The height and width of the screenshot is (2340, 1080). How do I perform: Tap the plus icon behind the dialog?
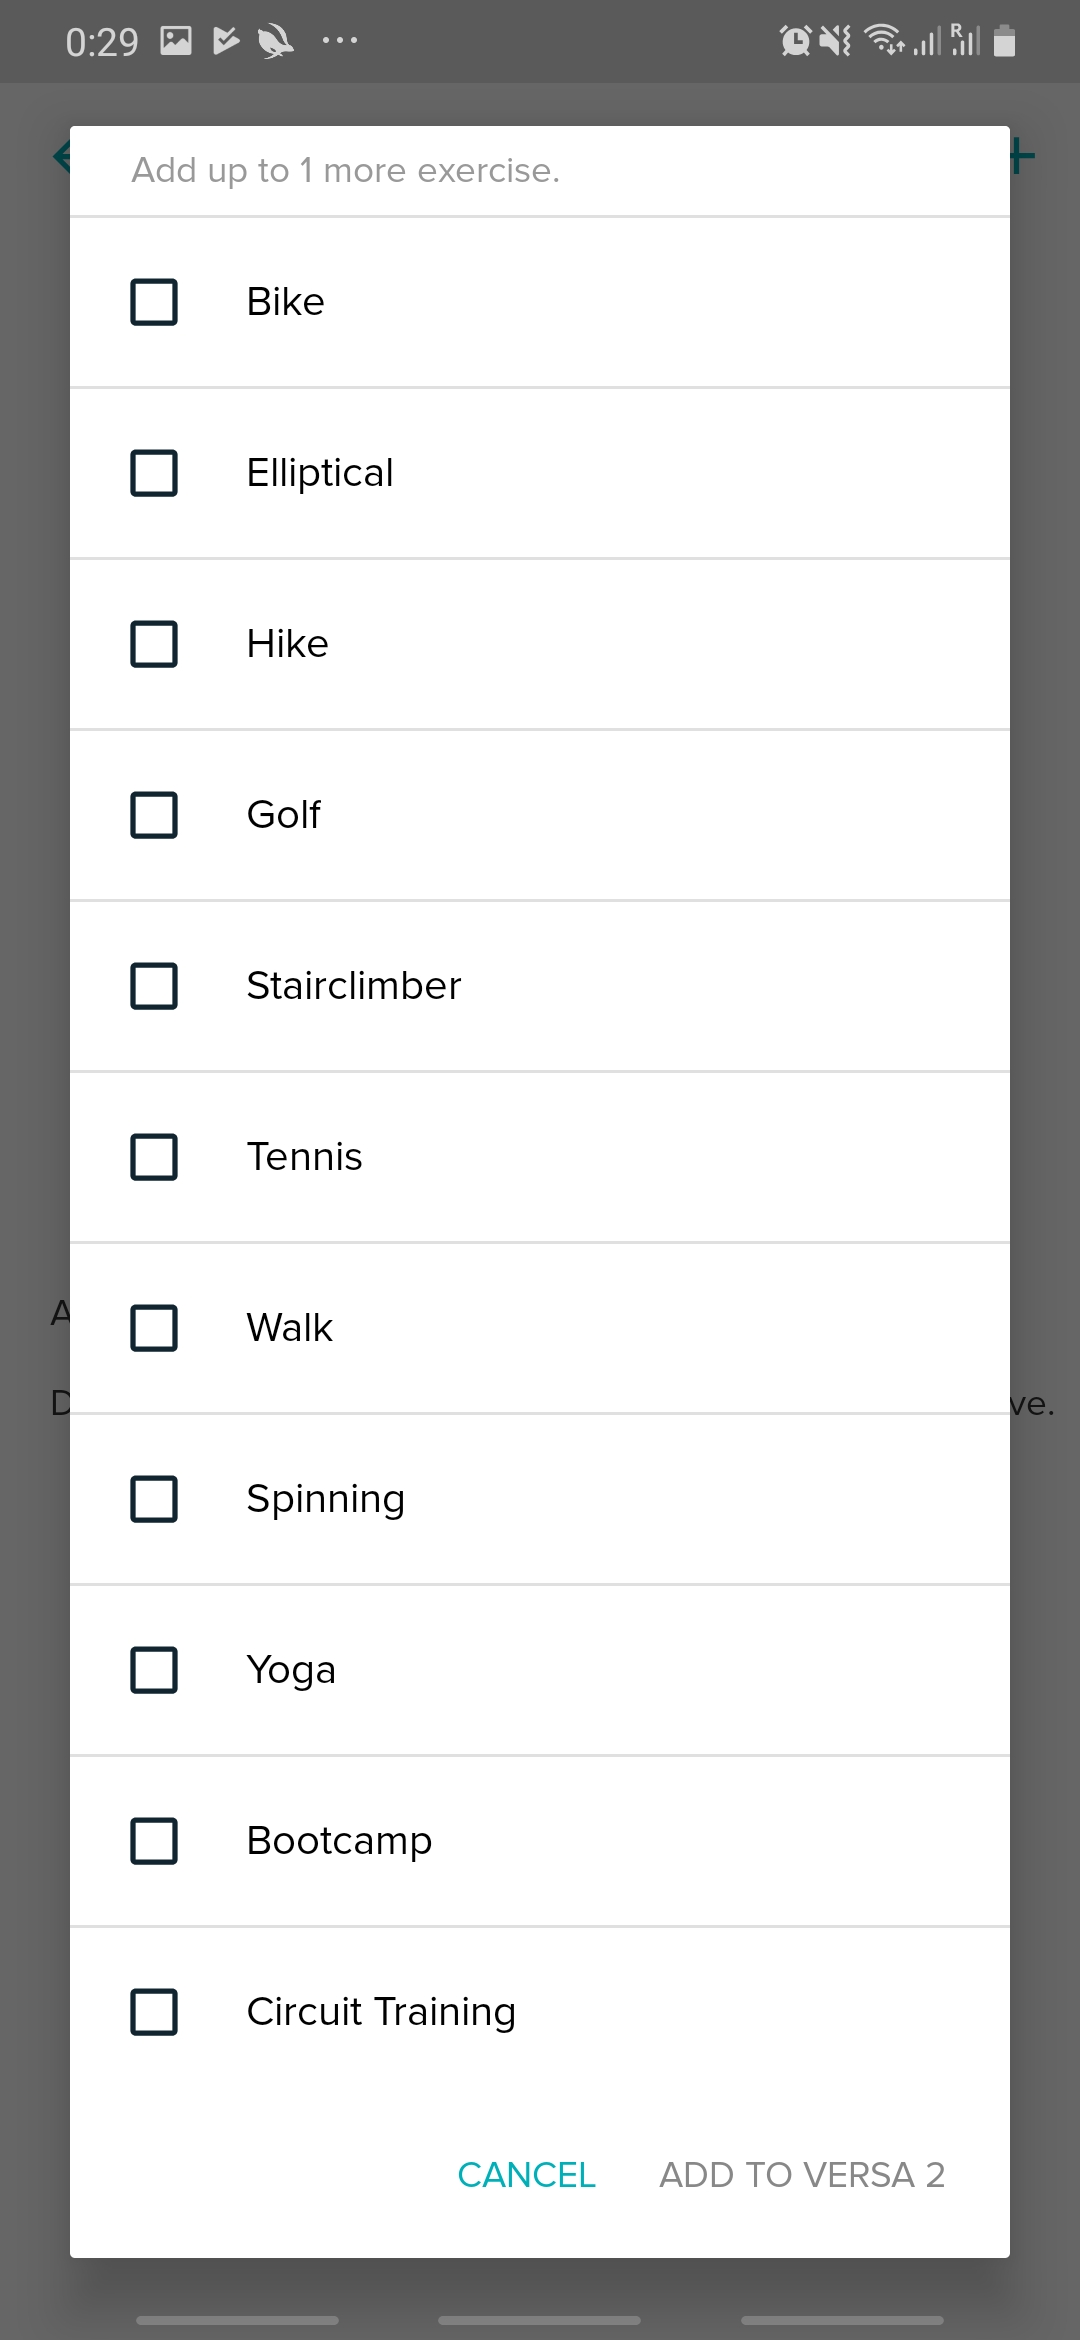point(1022,156)
